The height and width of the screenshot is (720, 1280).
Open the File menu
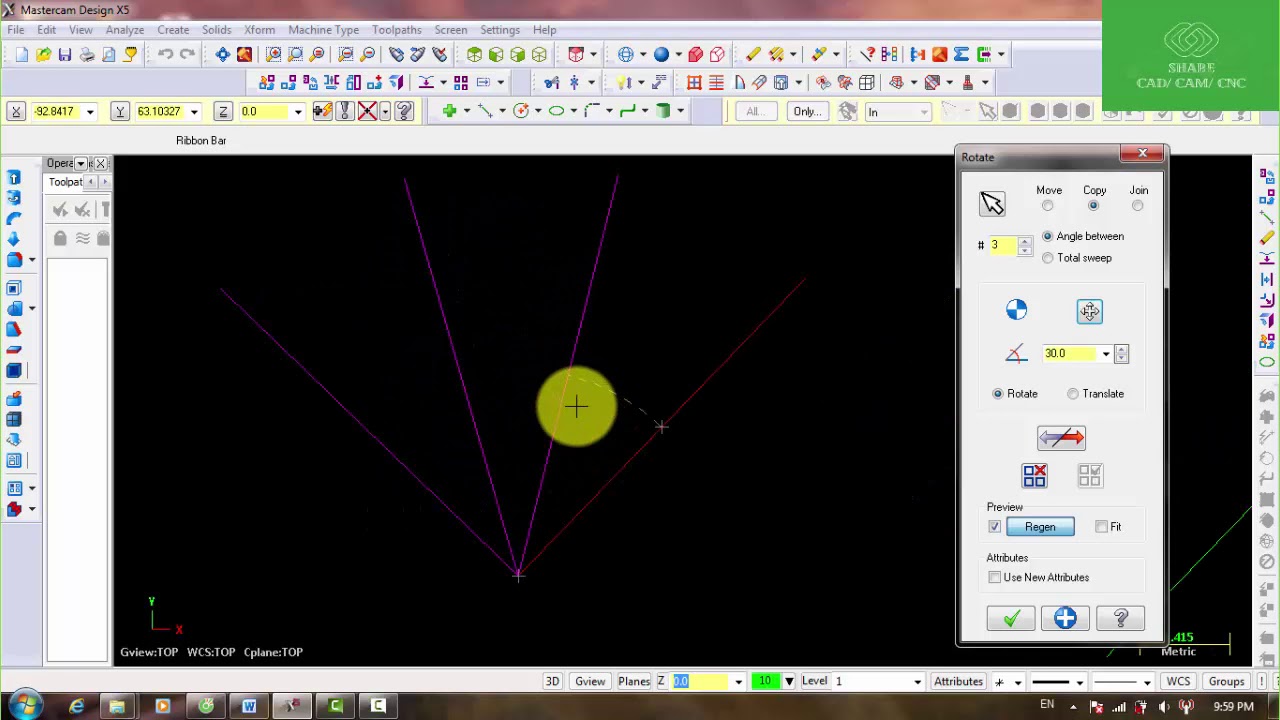point(16,30)
